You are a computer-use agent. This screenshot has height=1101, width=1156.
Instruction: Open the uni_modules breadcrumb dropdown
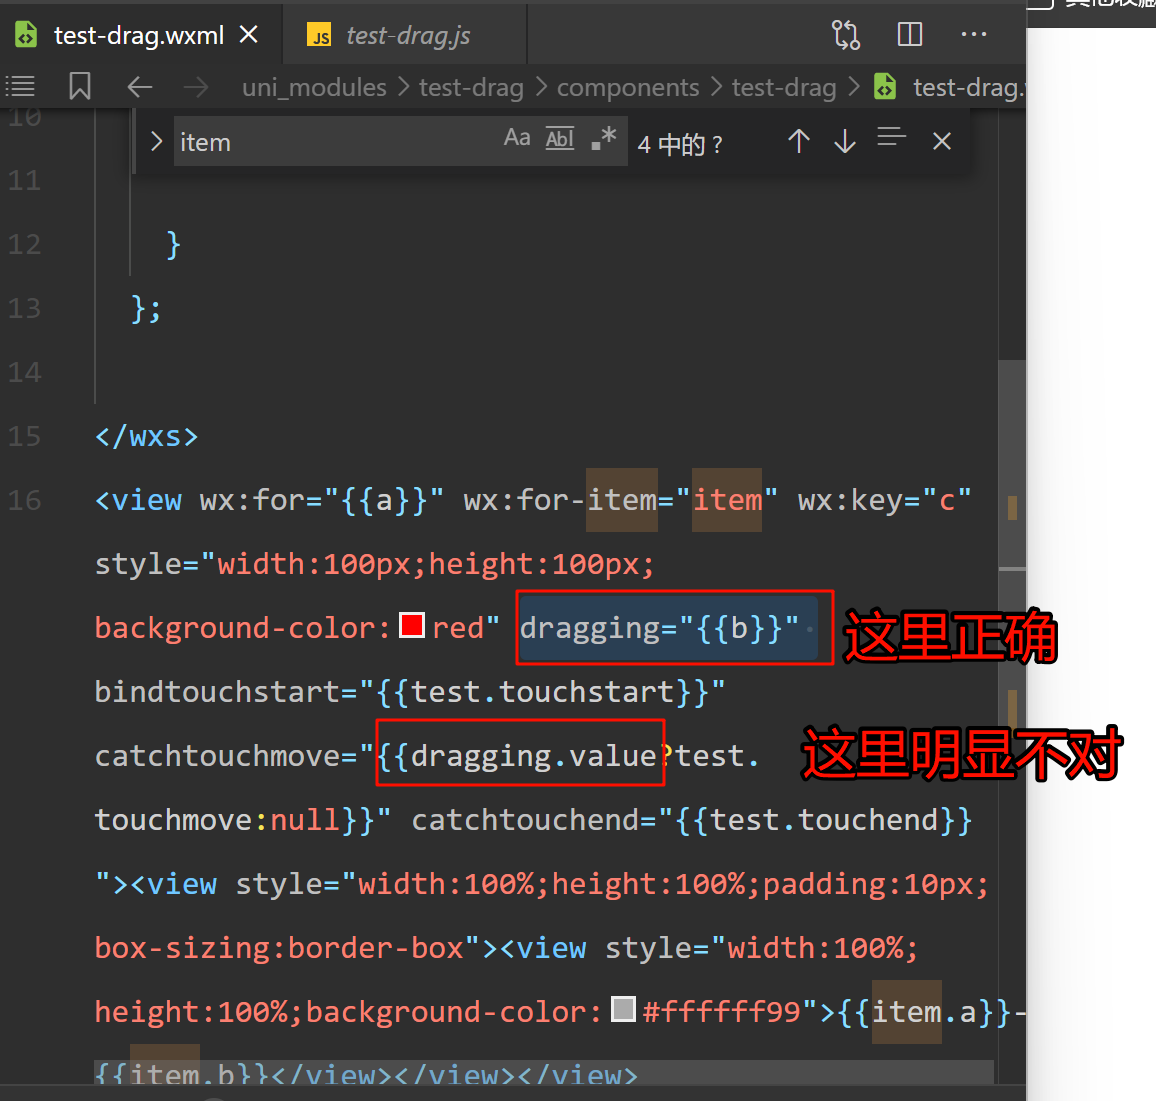point(314,87)
